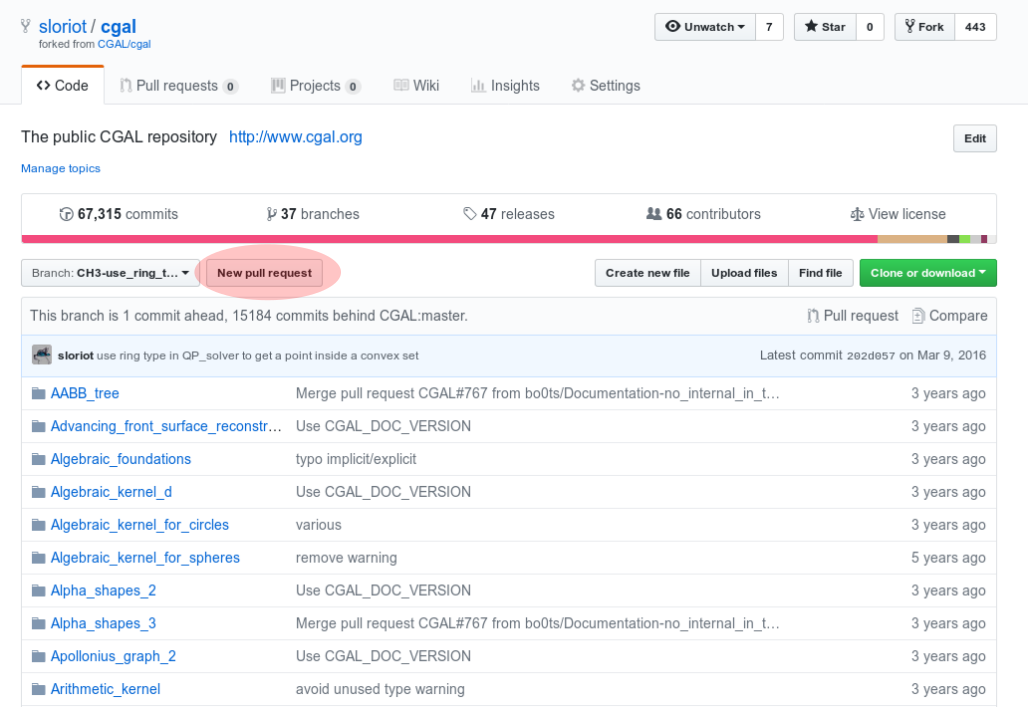Image resolution: width=1028 pixels, height=707 pixels.
Task: Open the Algebraic_foundations folder
Action: point(121,459)
